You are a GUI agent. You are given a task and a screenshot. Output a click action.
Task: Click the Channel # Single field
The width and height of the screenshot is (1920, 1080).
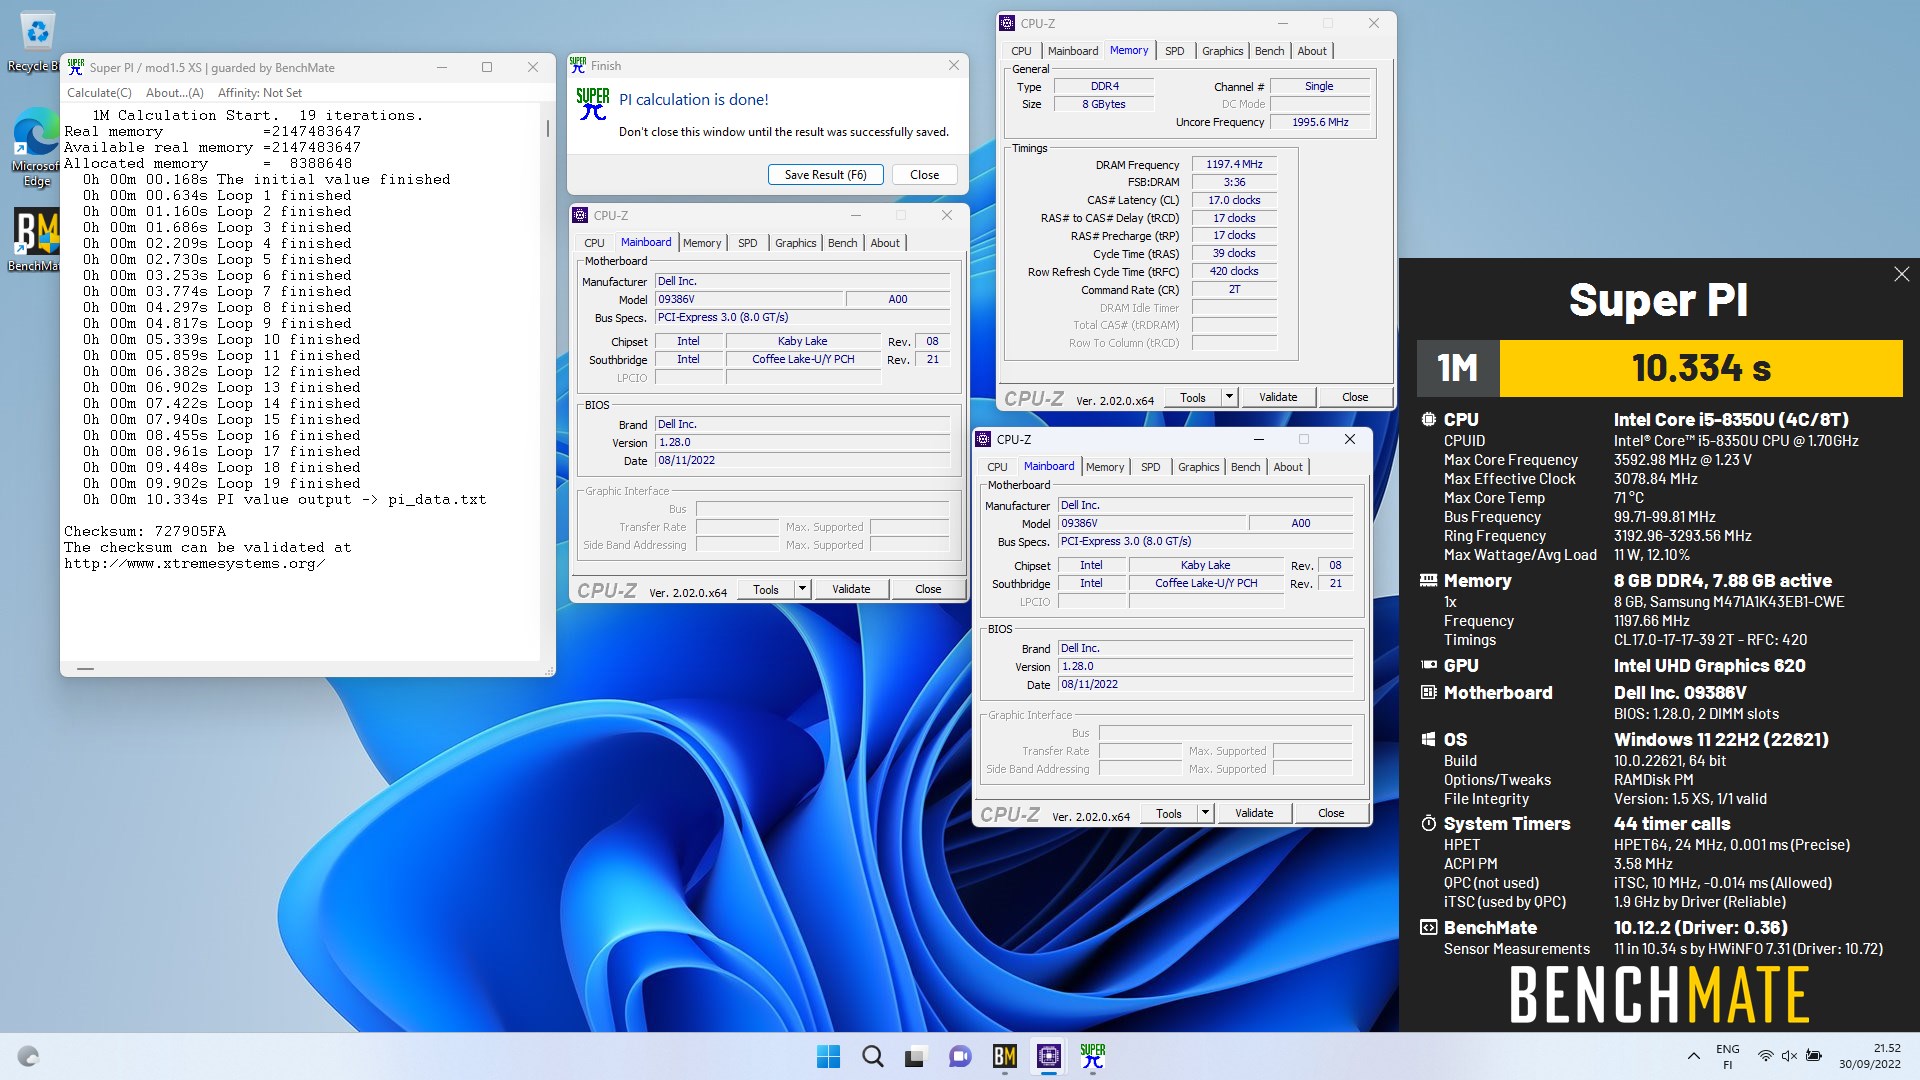pyautogui.click(x=1319, y=87)
